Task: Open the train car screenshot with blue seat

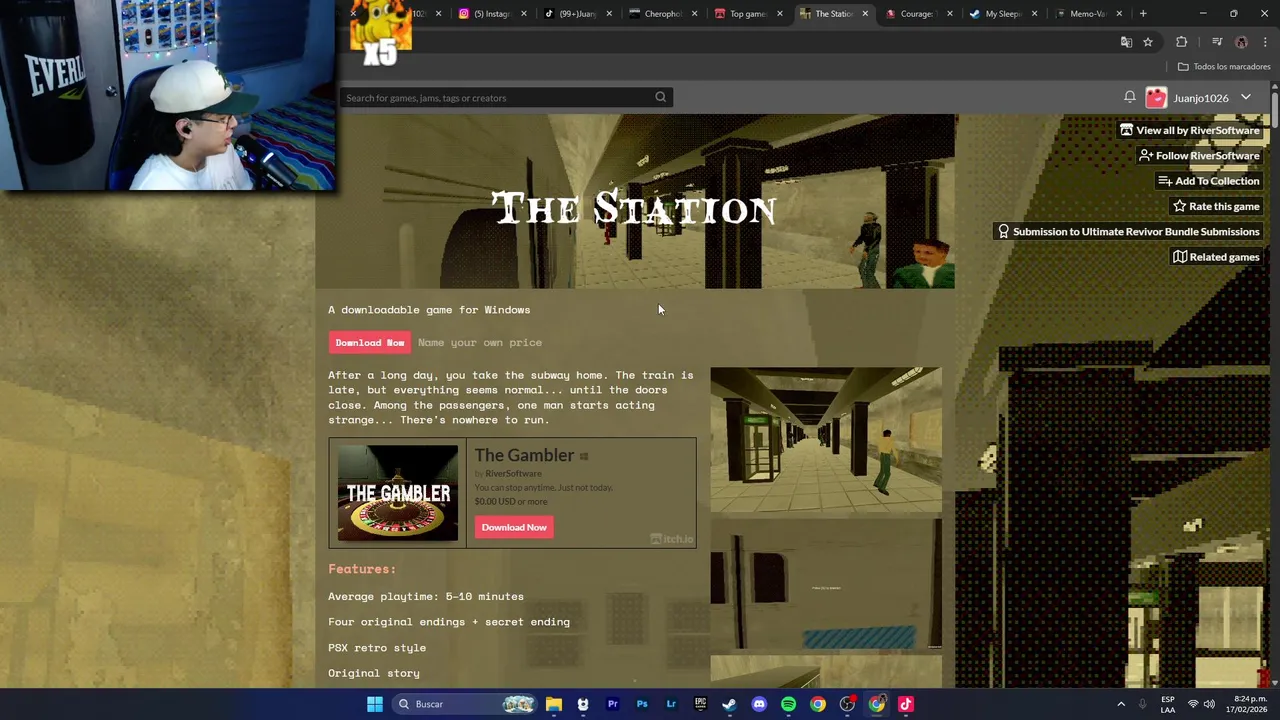Action: coord(826,584)
